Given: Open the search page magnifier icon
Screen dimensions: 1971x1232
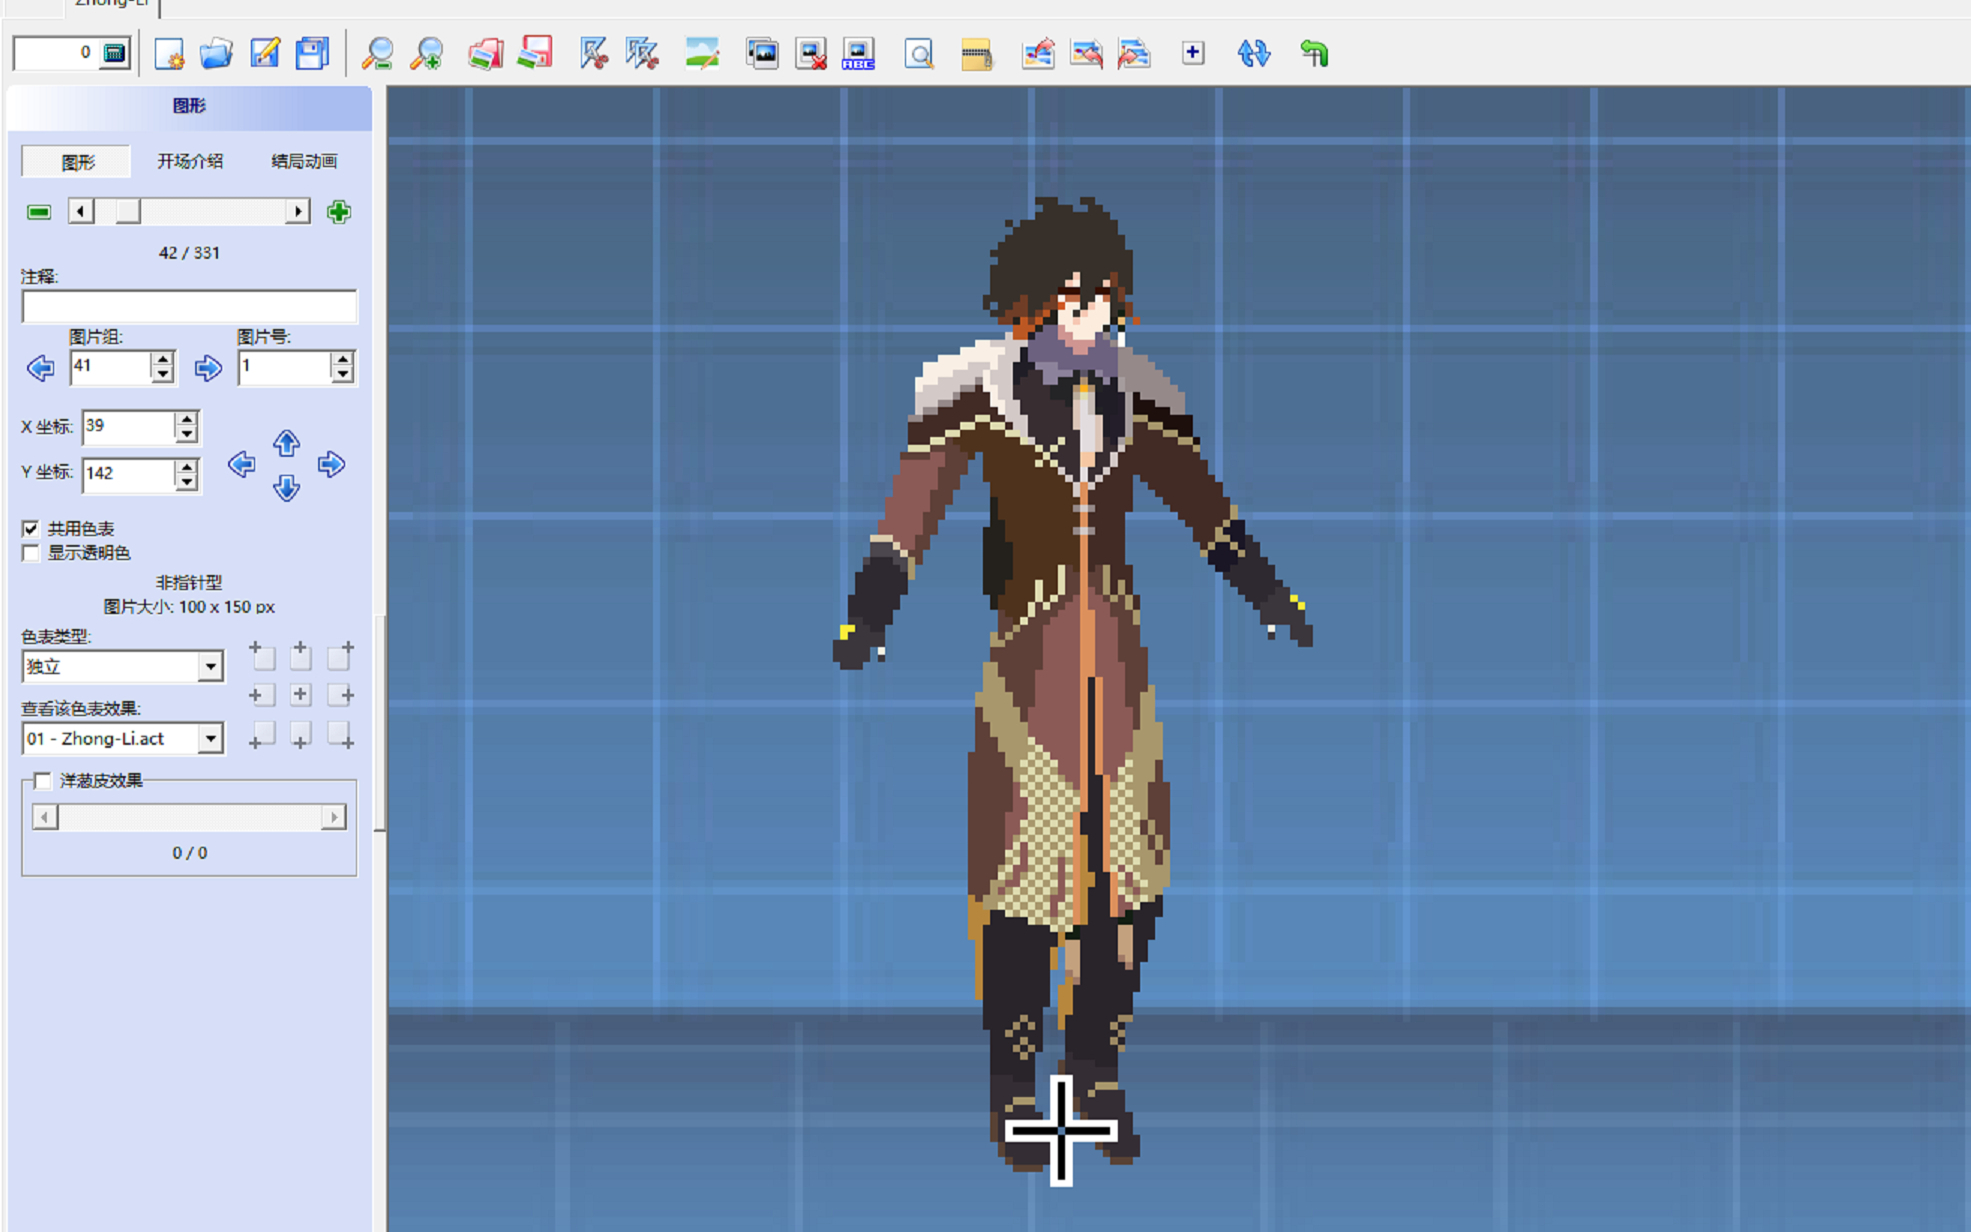Looking at the screenshot, I should point(918,53).
